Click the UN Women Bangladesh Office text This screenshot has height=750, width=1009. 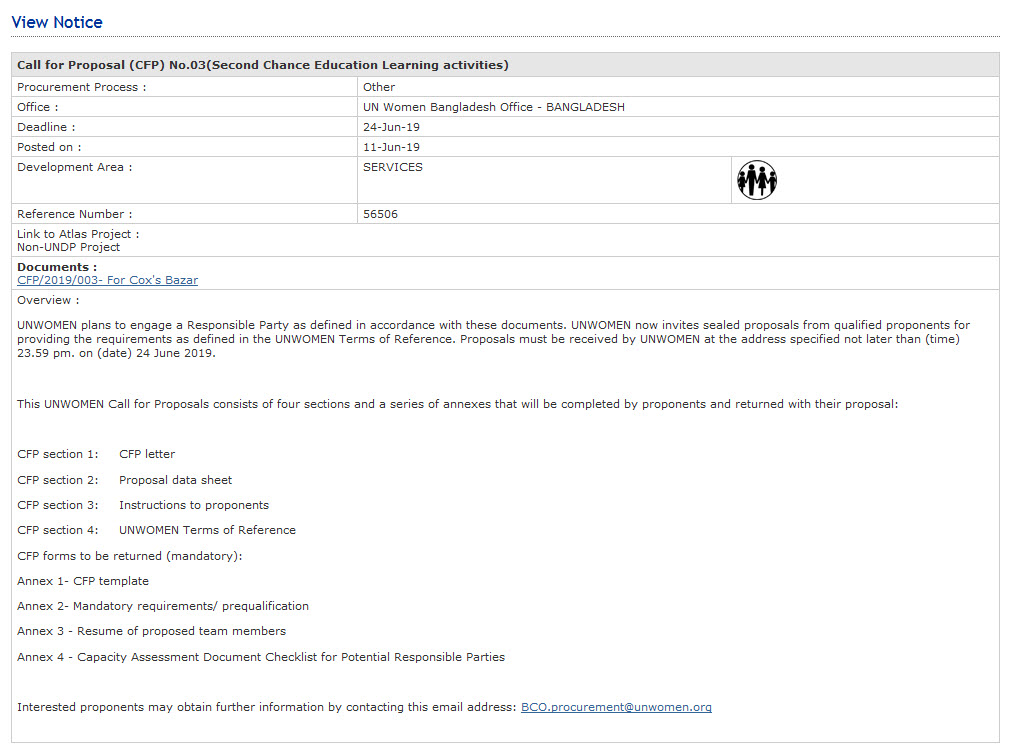pyautogui.click(x=494, y=107)
